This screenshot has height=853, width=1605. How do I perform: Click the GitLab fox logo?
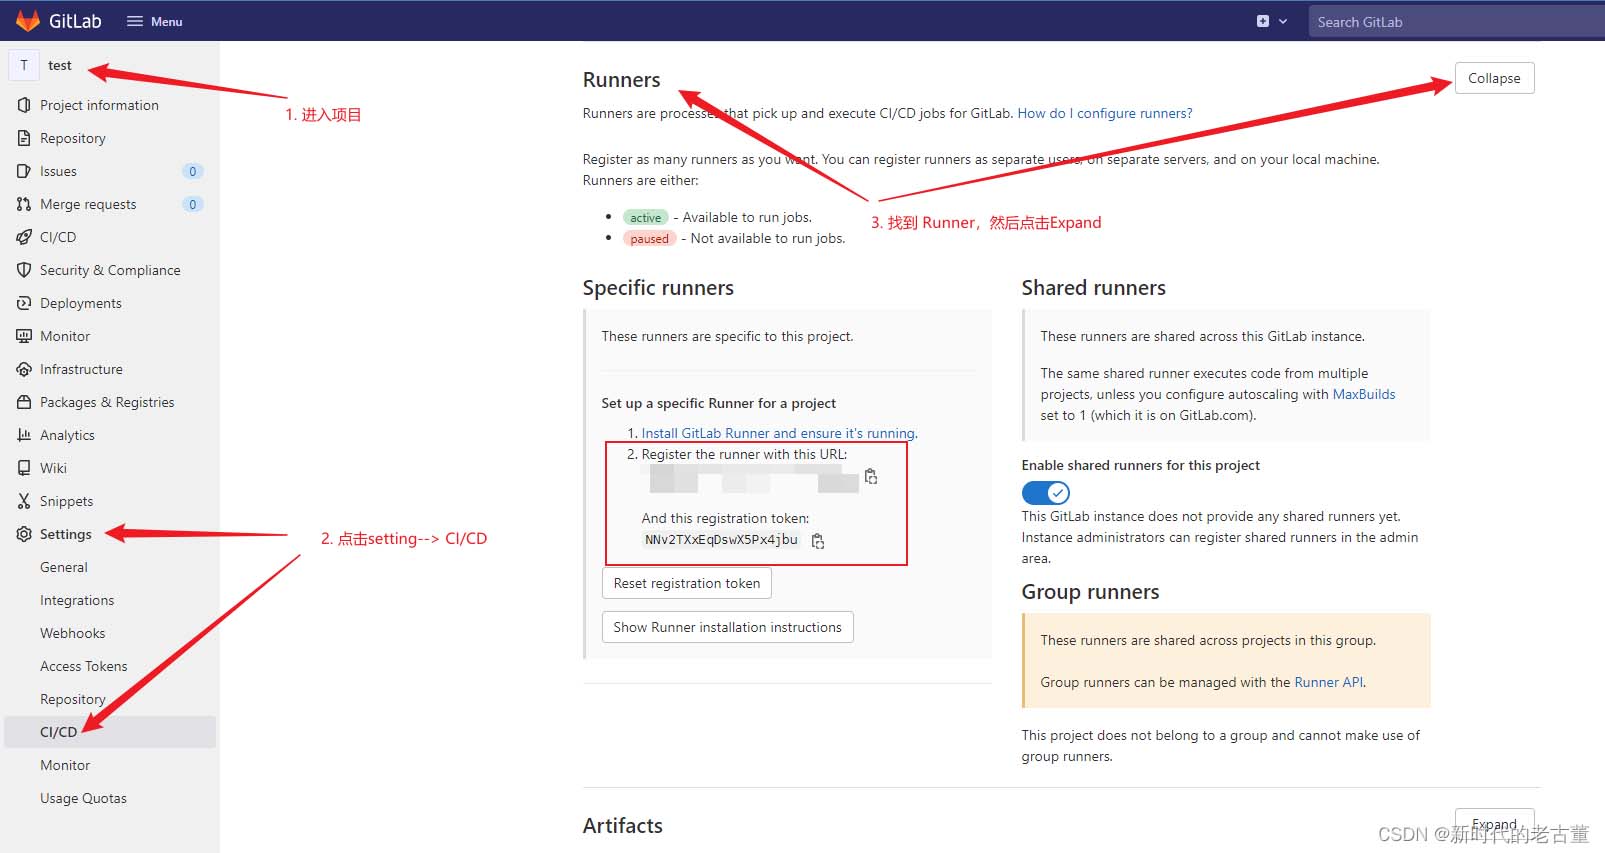tap(28, 21)
